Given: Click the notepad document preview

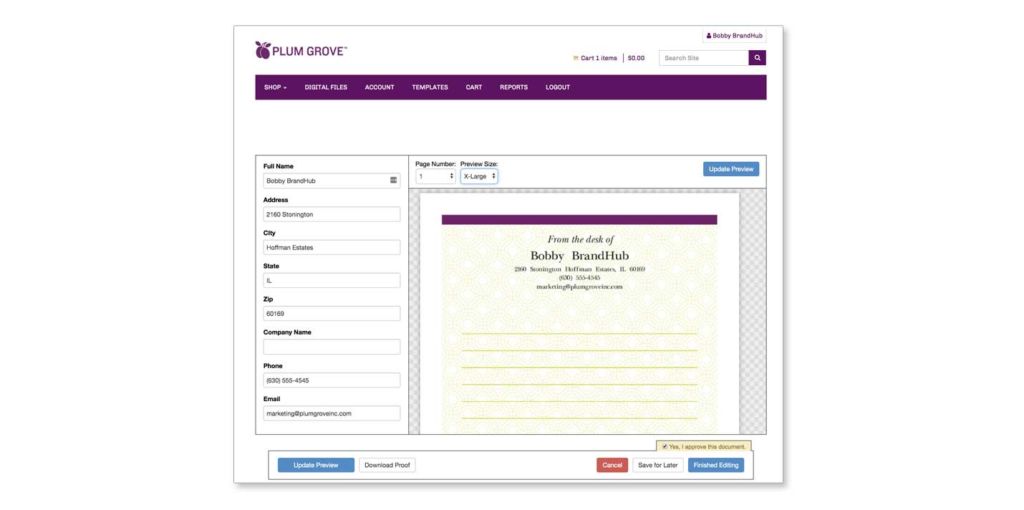Looking at the screenshot, I should (579, 313).
